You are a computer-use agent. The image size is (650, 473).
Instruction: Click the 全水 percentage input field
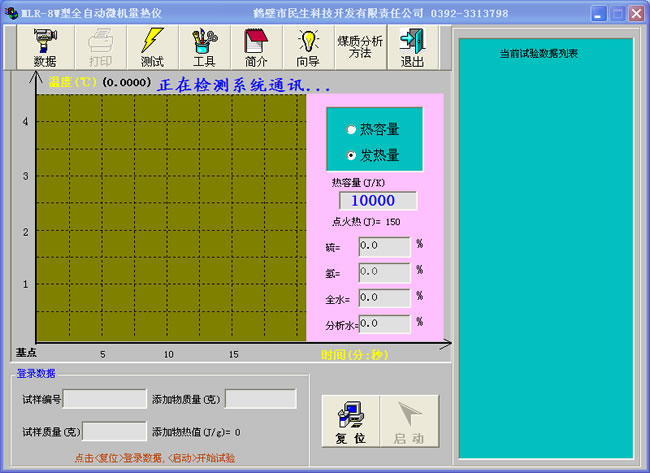384,297
